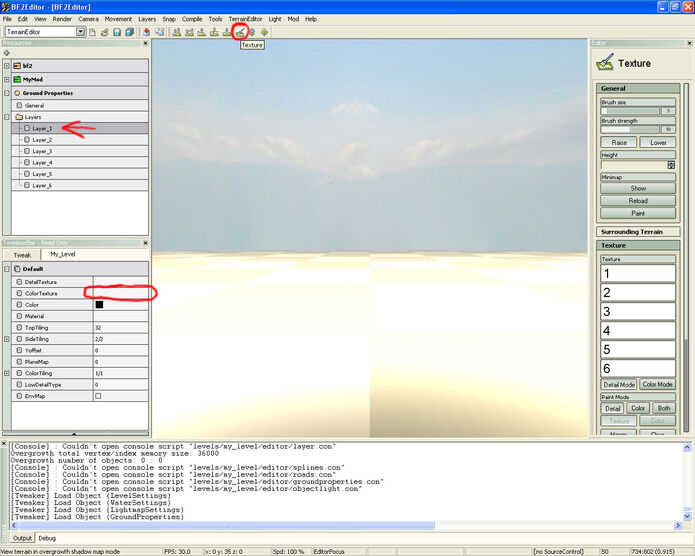Click the globe icon after Texture tool
Image resolution: width=695 pixels, height=556 pixels.
(252, 32)
